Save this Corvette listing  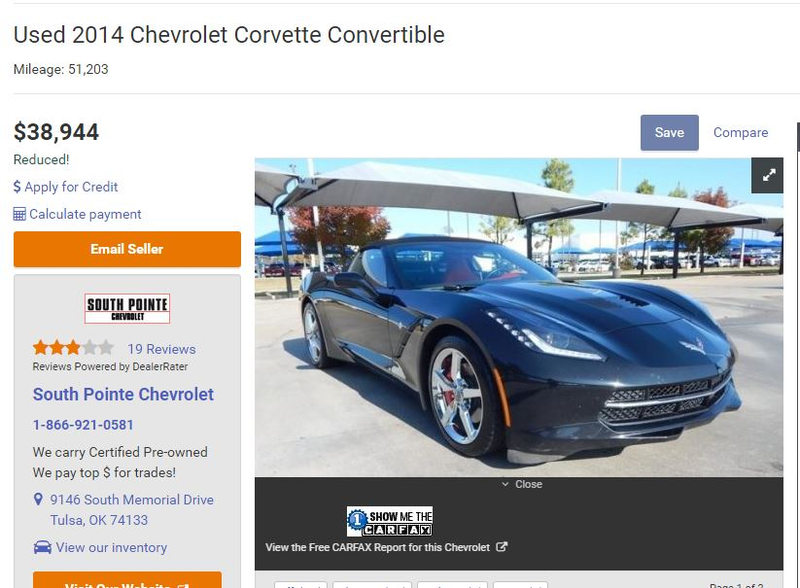point(669,133)
